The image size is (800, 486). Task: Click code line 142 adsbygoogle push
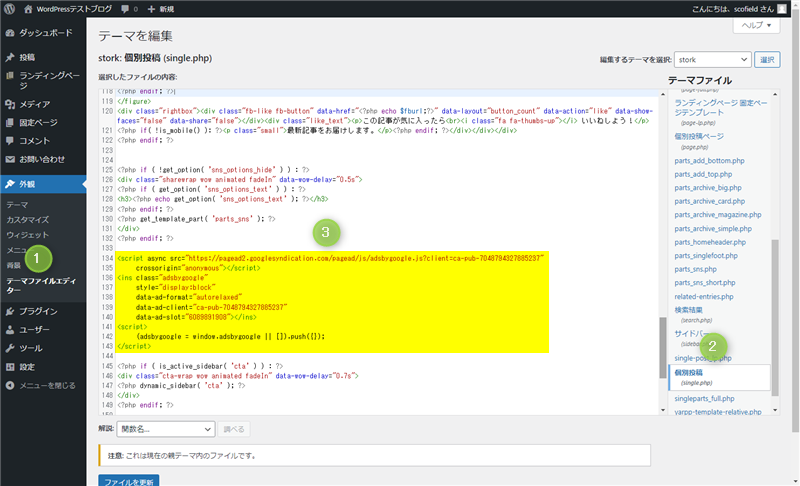tap(230, 337)
